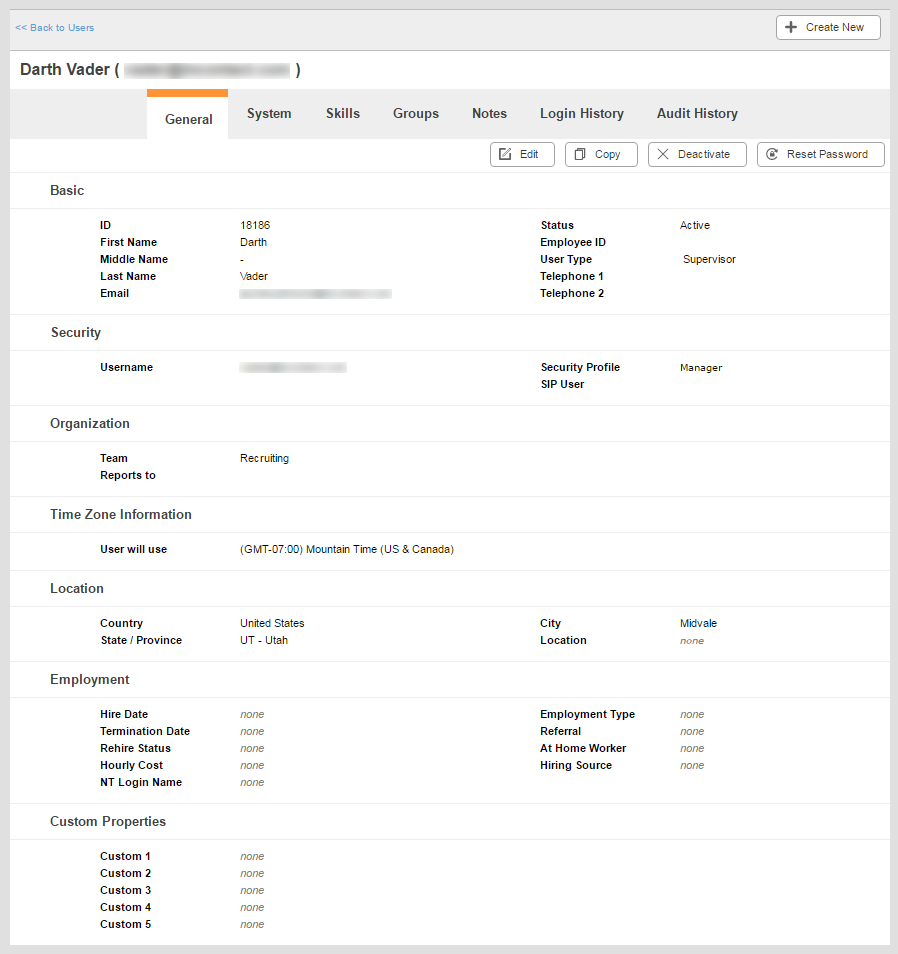The height and width of the screenshot is (954, 898).
Task: Select the First Name value Darth
Action: 253,242
